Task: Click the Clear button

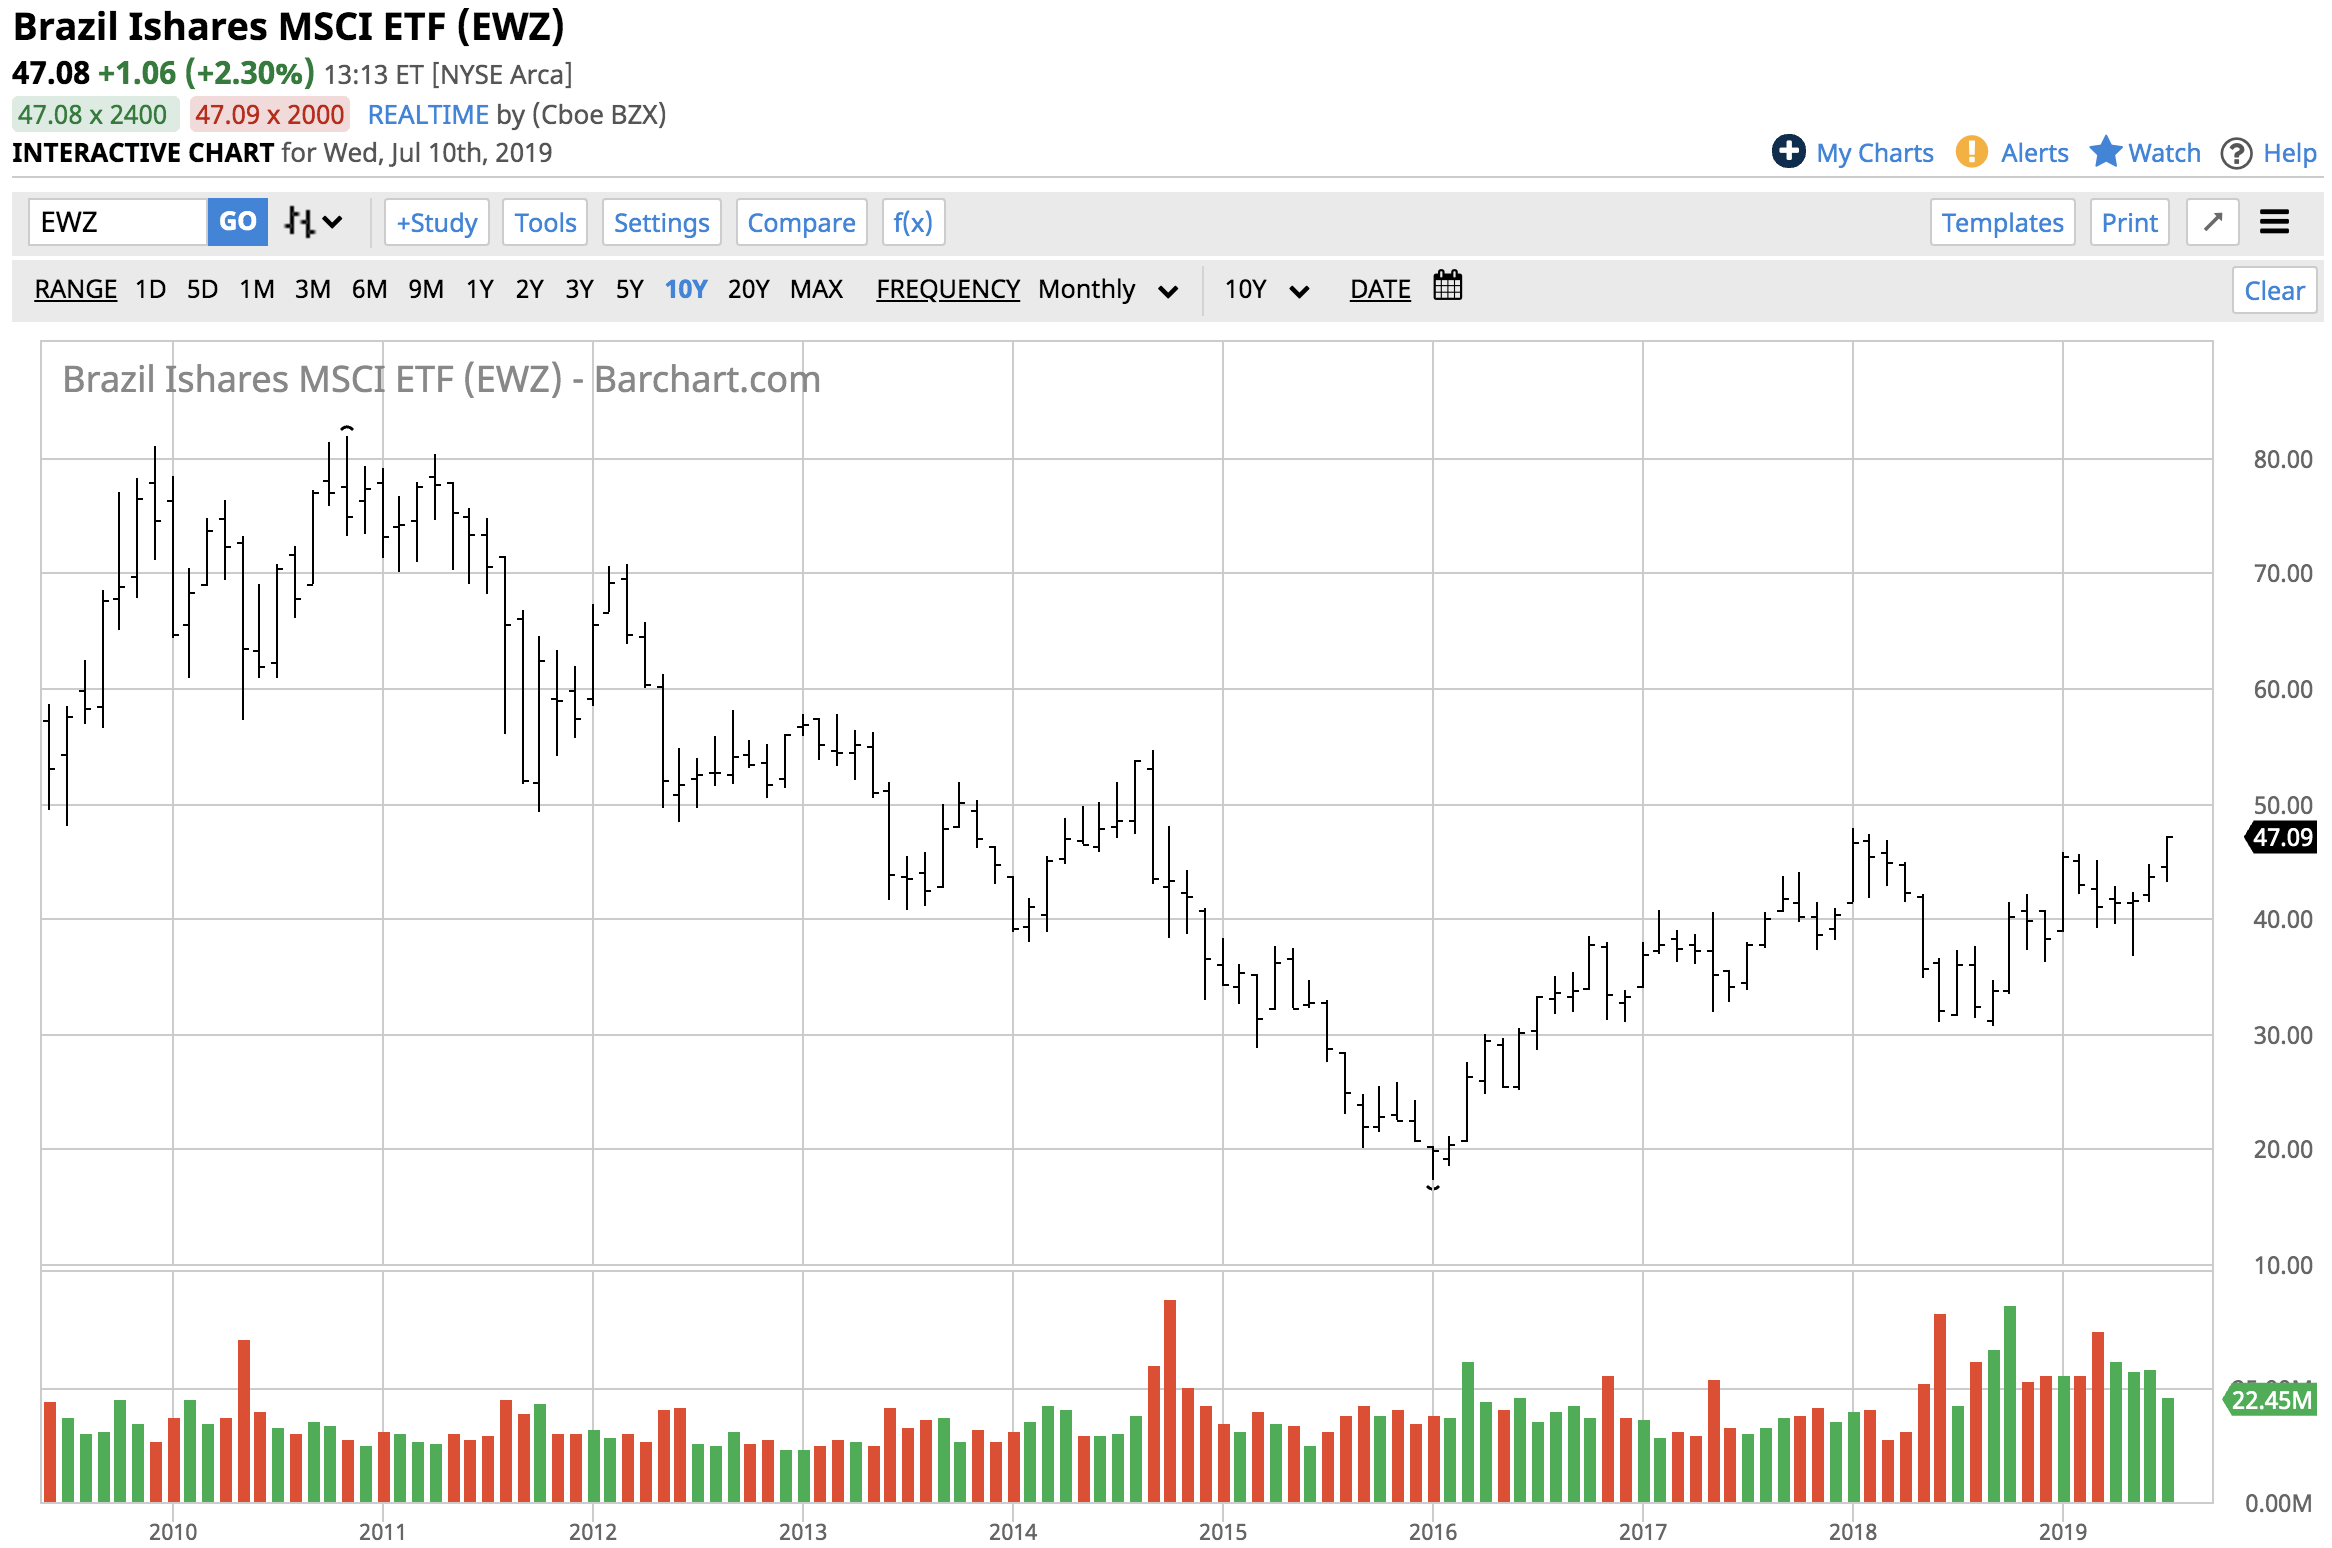Action: click(2274, 290)
